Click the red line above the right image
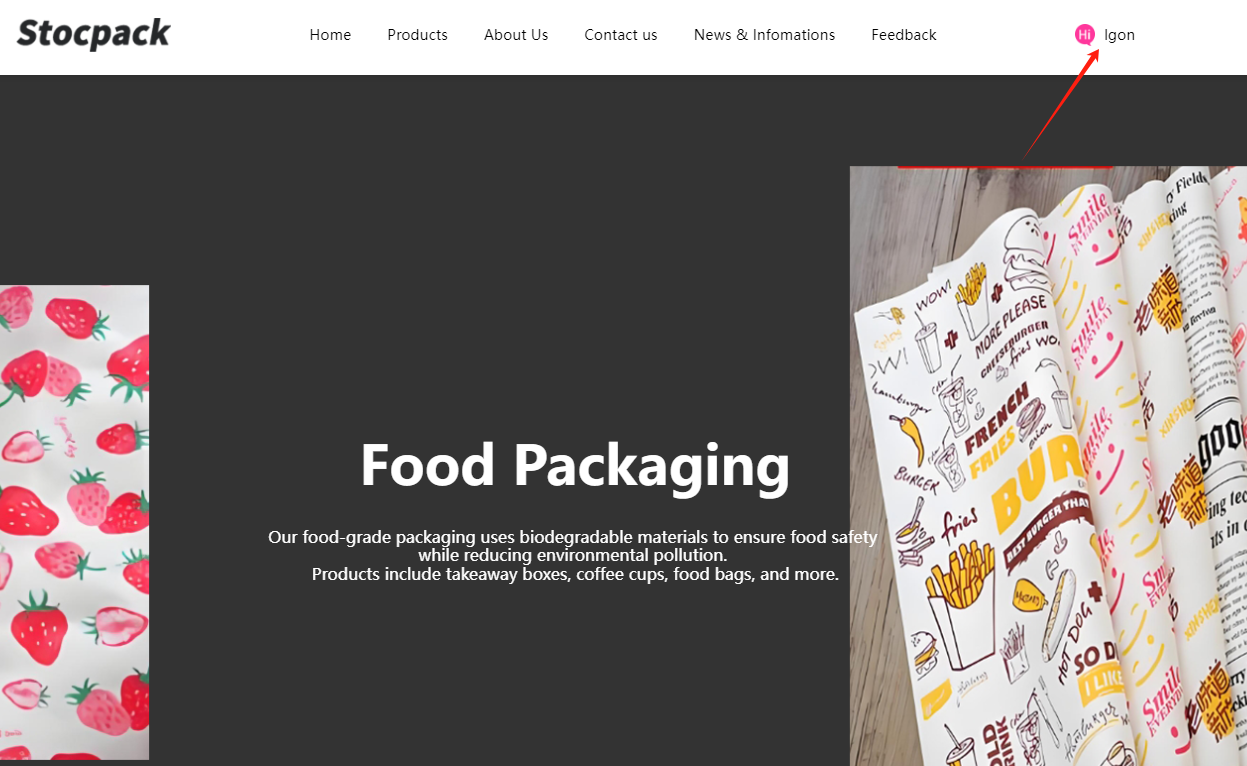Viewport: 1247px width, 766px height. click(x=1005, y=166)
